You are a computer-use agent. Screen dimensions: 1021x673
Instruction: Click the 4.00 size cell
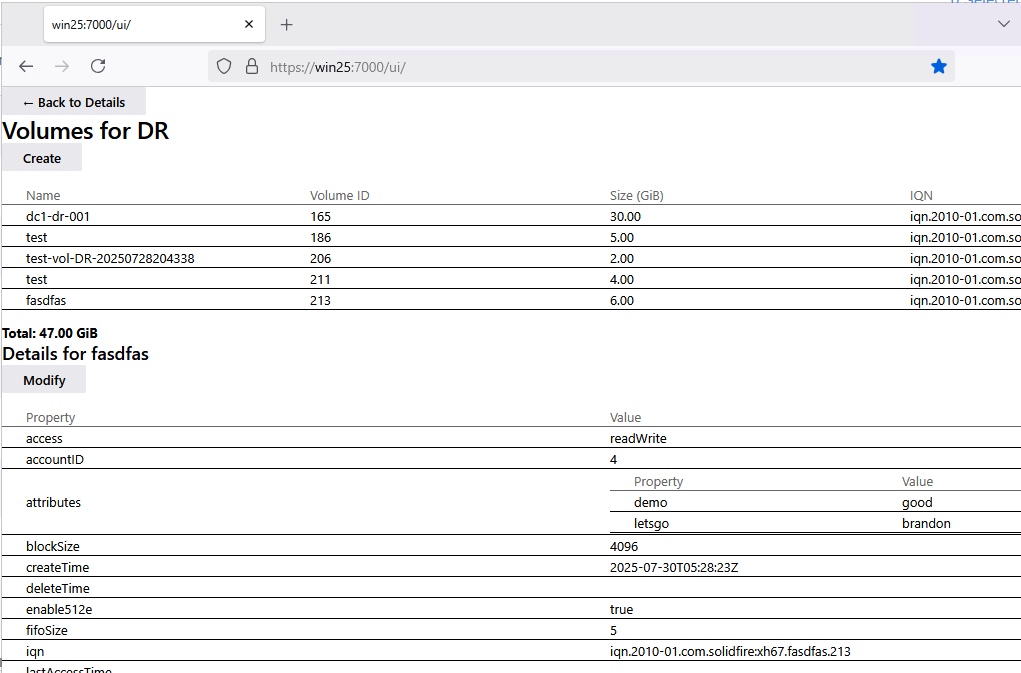622,279
